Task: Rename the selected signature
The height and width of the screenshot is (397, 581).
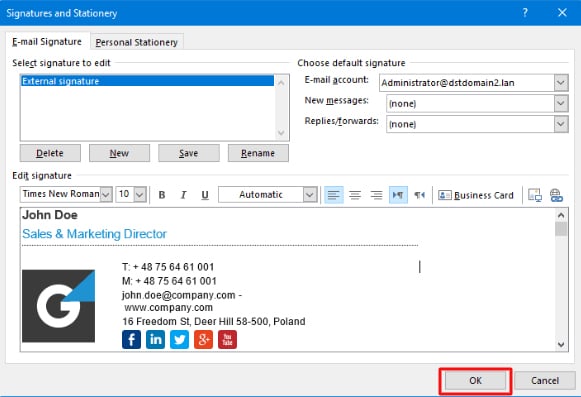Action: (x=258, y=153)
